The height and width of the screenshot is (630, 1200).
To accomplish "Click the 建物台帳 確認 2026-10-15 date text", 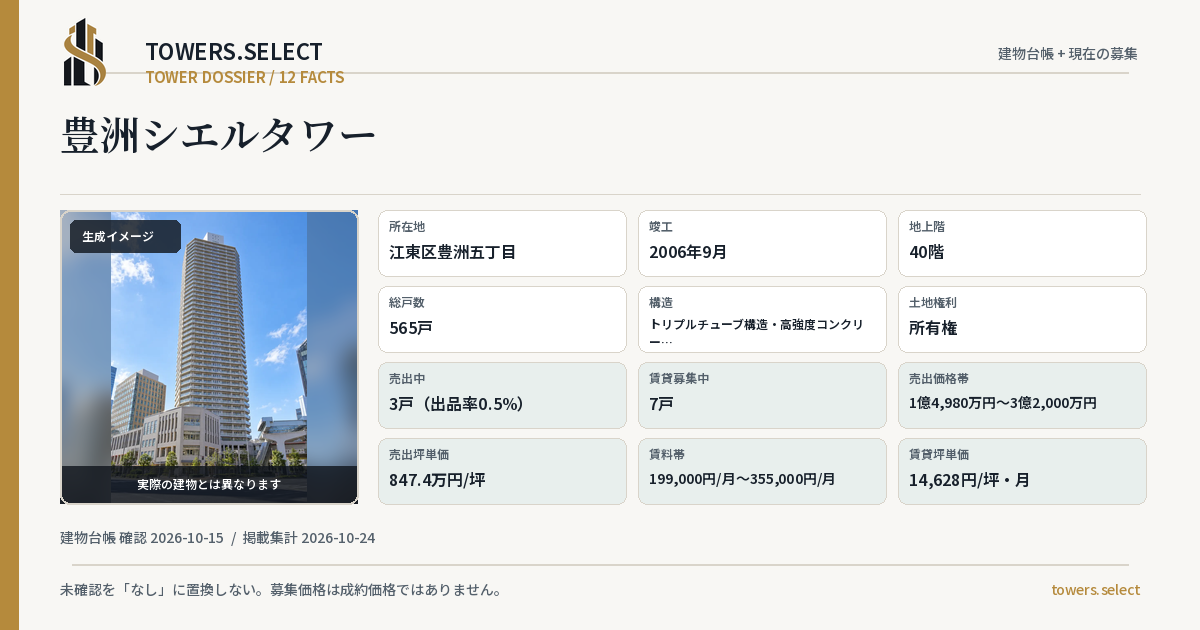I will tap(142, 538).
